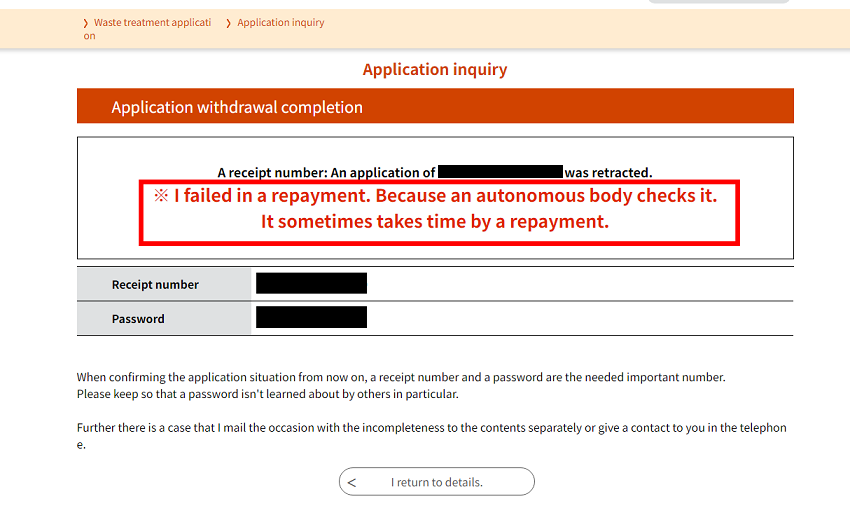Select the Password label cell
The height and width of the screenshot is (527, 850).
click(x=164, y=318)
